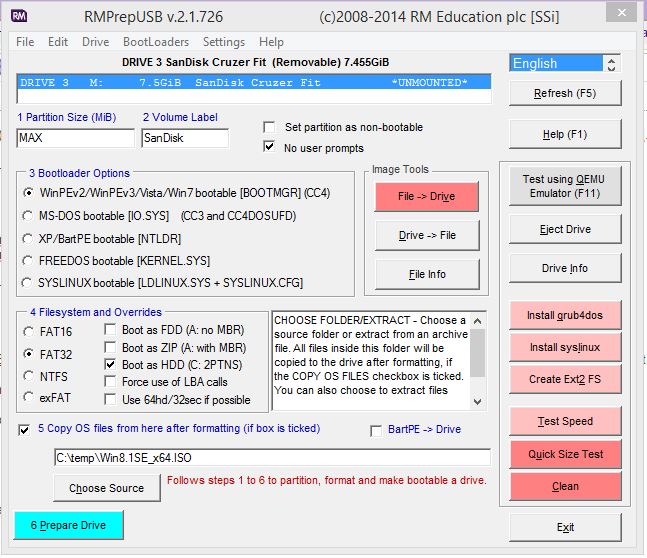Open the Edit menu
The width and height of the screenshot is (647, 558).
(x=58, y=42)
